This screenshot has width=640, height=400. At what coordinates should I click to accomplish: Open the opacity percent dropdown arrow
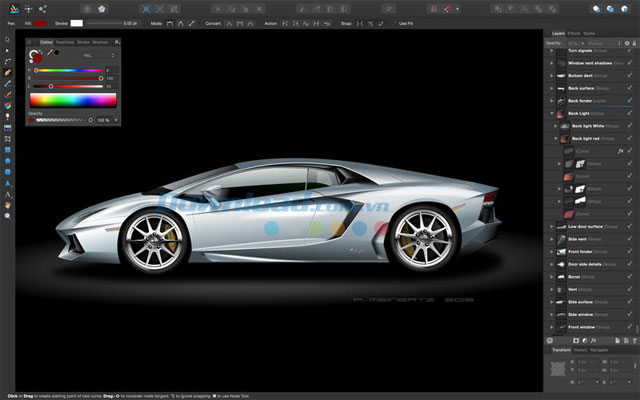click(116, 120)
